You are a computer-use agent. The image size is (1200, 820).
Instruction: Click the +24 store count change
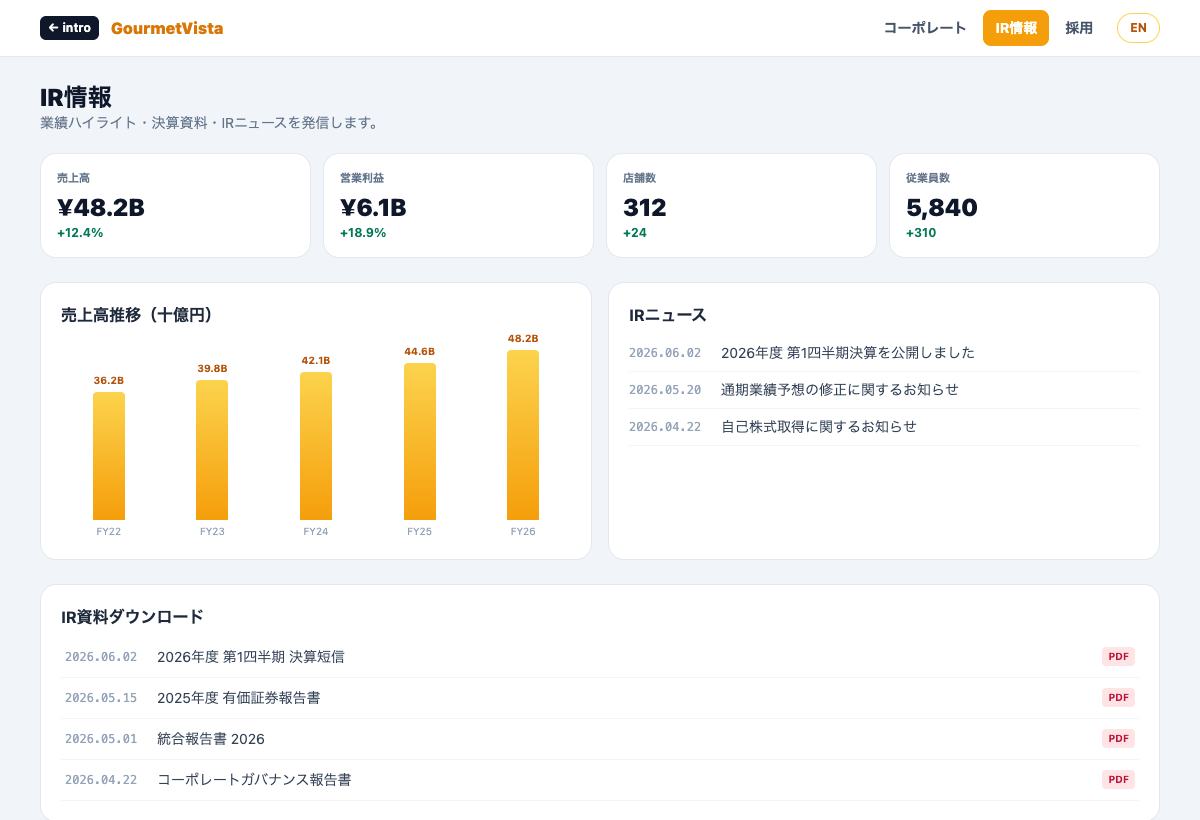pyautogui.click(x=635, y=233)
